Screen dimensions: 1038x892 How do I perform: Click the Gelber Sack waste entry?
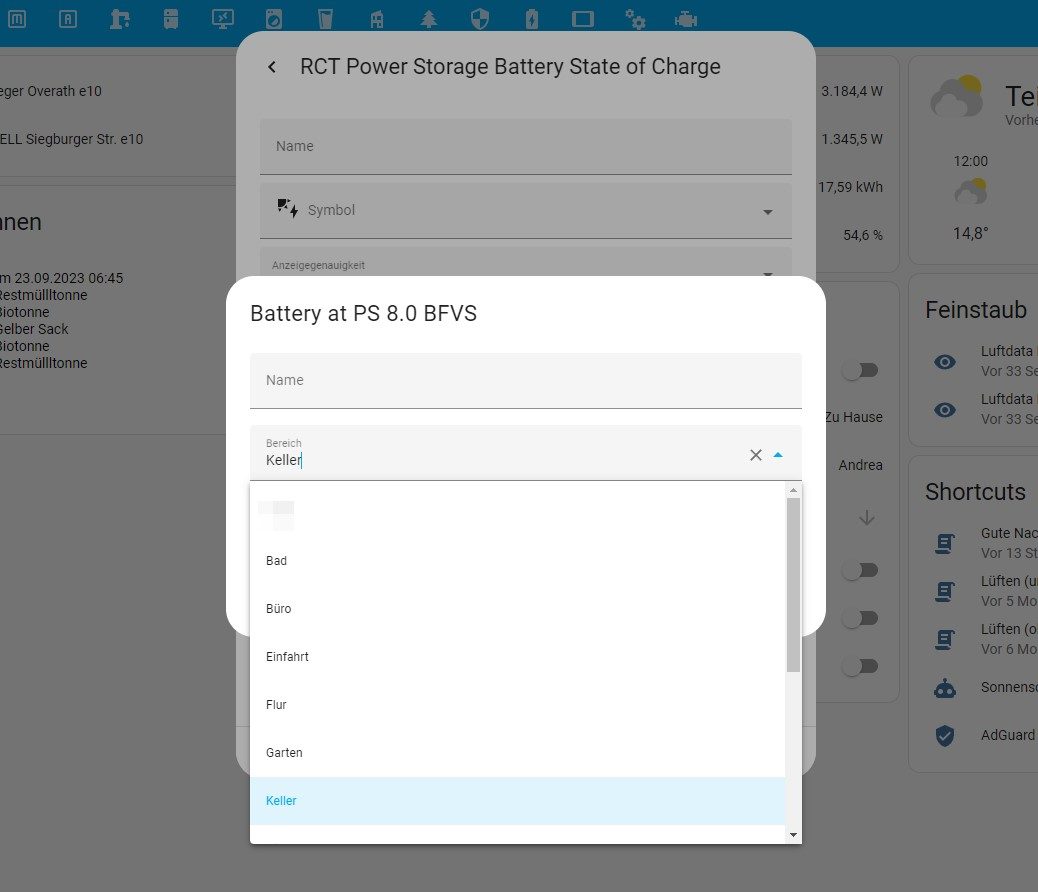point(34,329)
